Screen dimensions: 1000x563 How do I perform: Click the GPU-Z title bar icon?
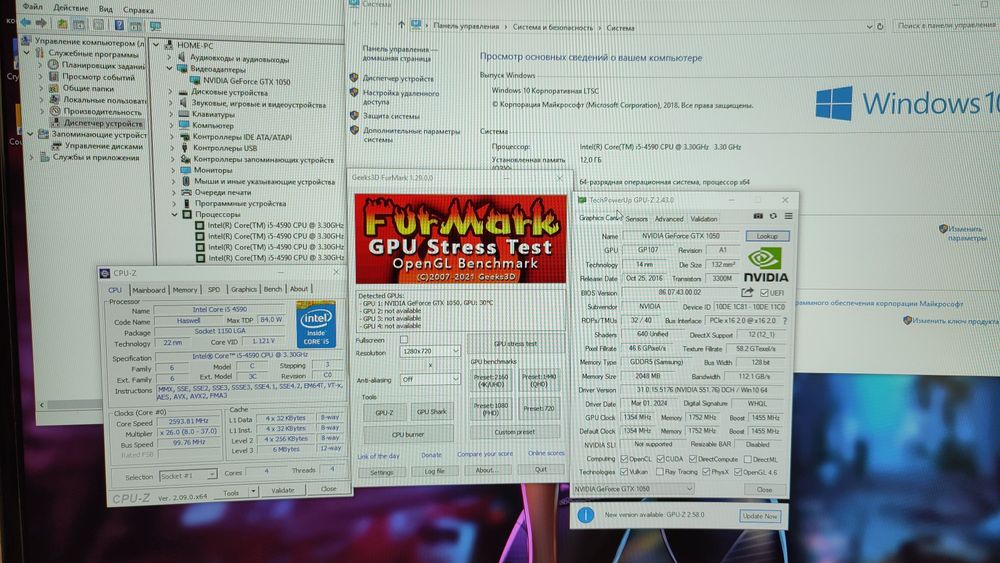tap(582, 200)
